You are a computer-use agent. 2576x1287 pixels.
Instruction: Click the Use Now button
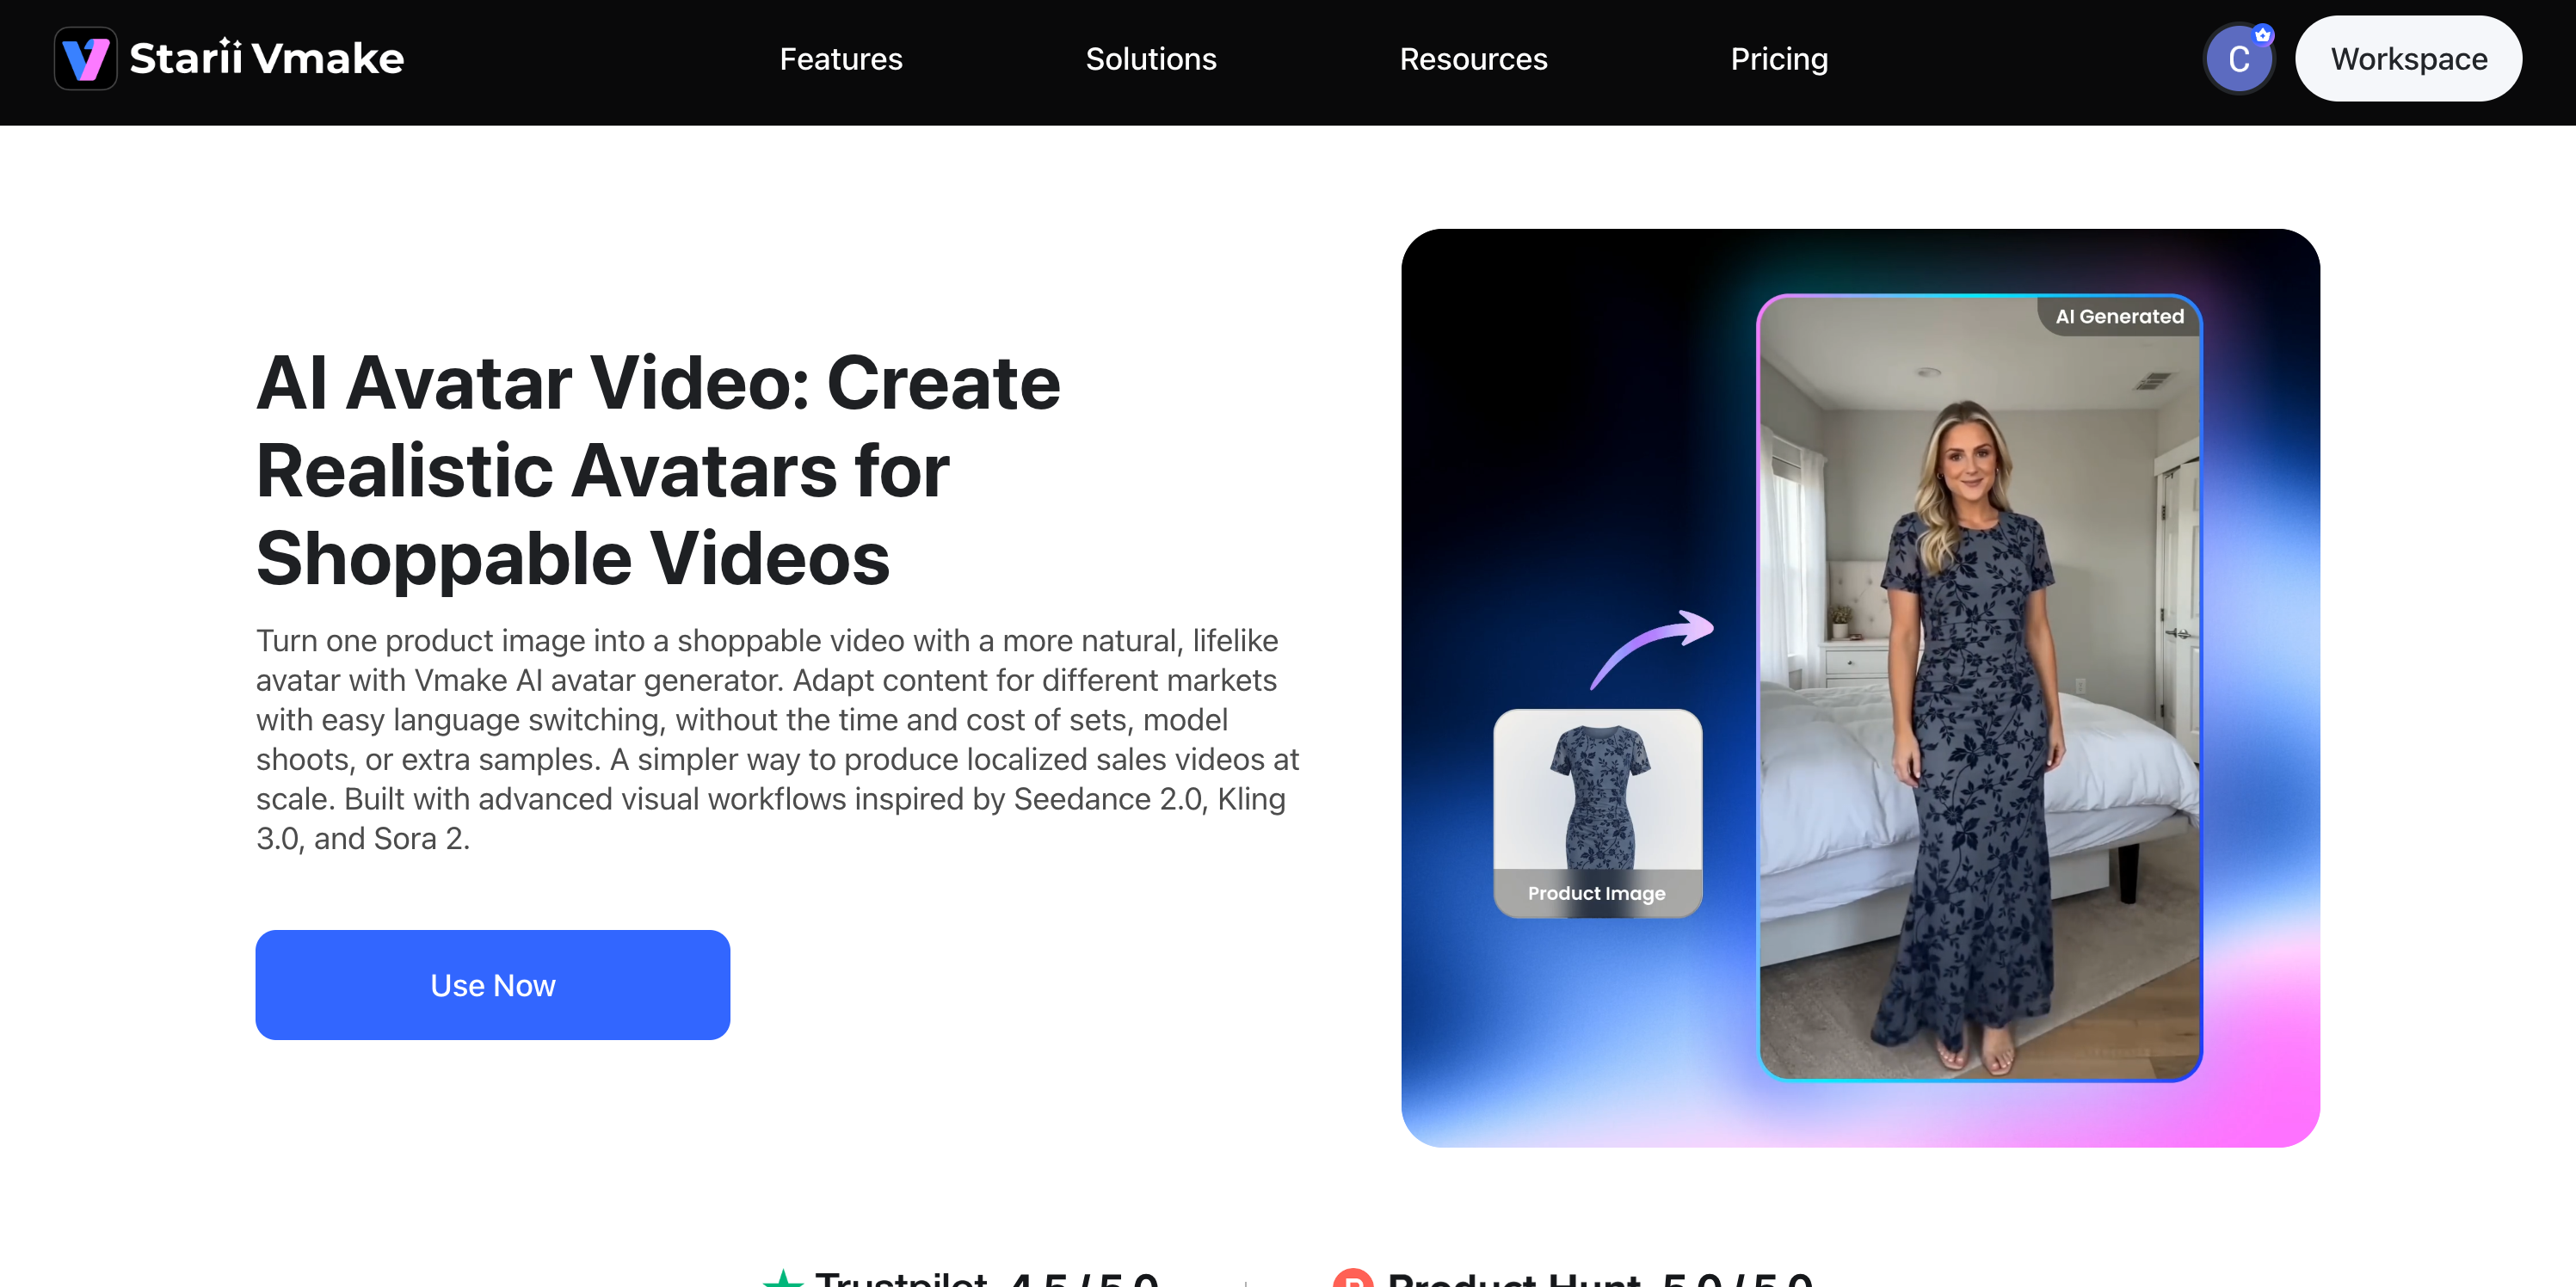point(492,984)
